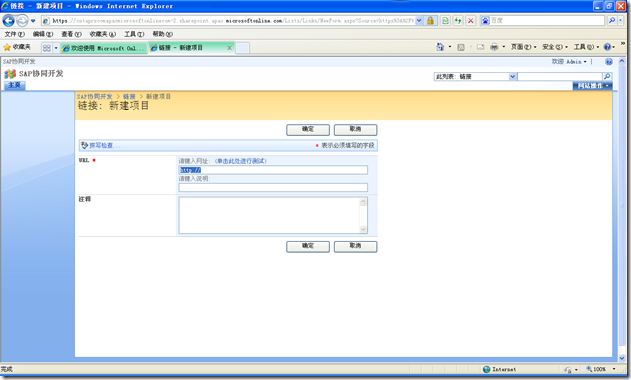The image size is (631, 380).
Task: Click the notes text area scroll down arrow
Action: coord(363,229)
